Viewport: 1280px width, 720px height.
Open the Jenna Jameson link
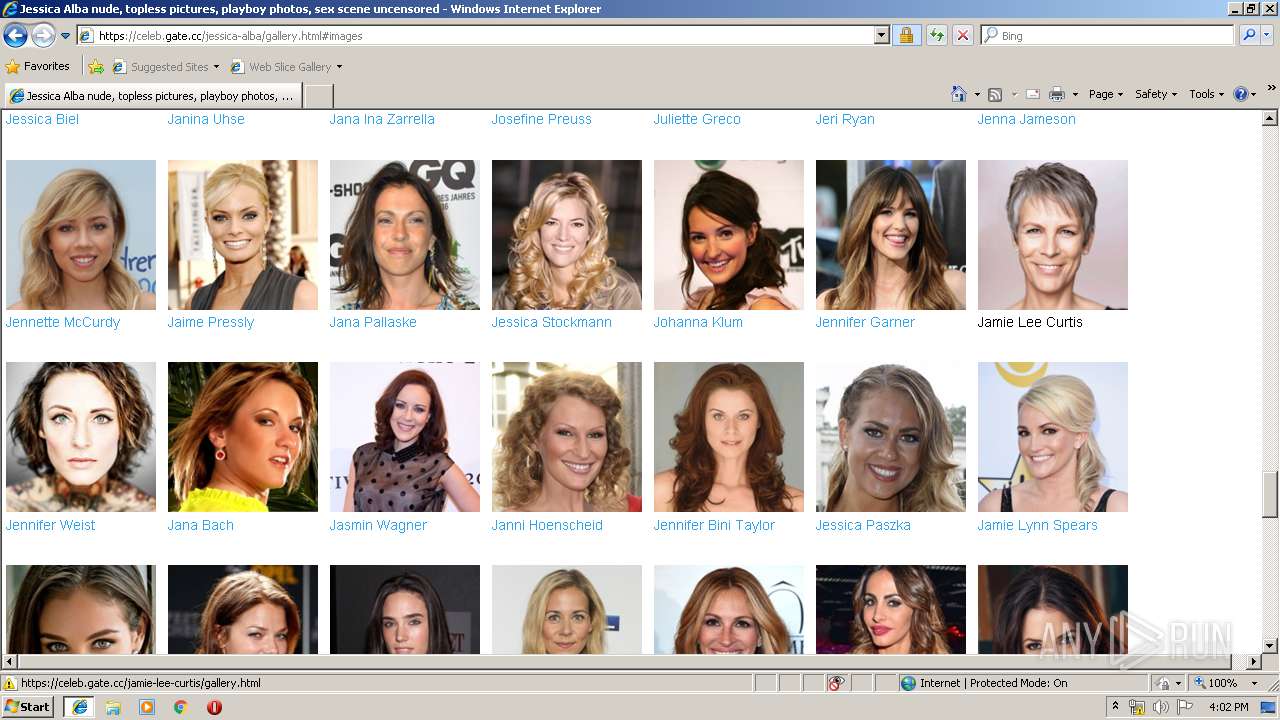pyautogui.click(x=1026, y=119)
